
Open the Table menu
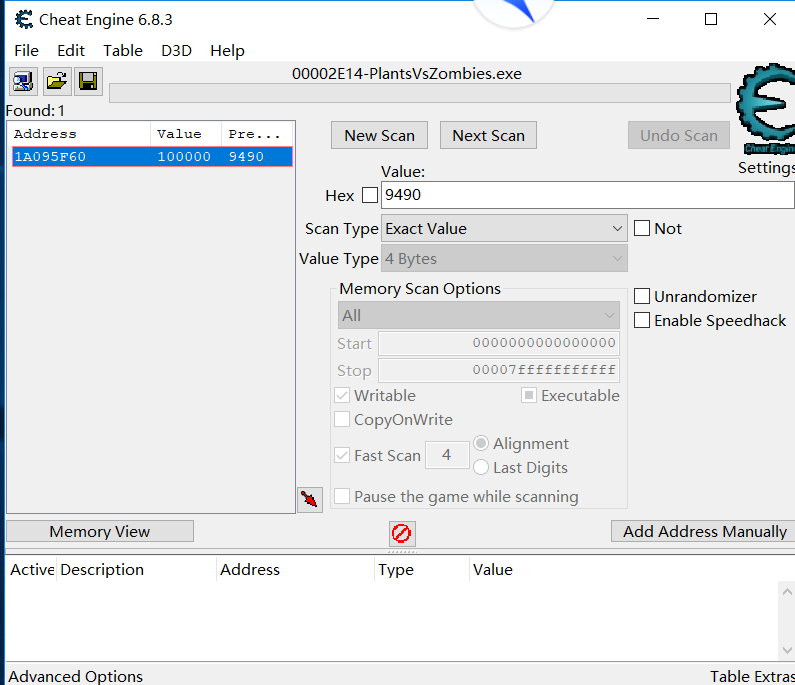tap(123, 50)
